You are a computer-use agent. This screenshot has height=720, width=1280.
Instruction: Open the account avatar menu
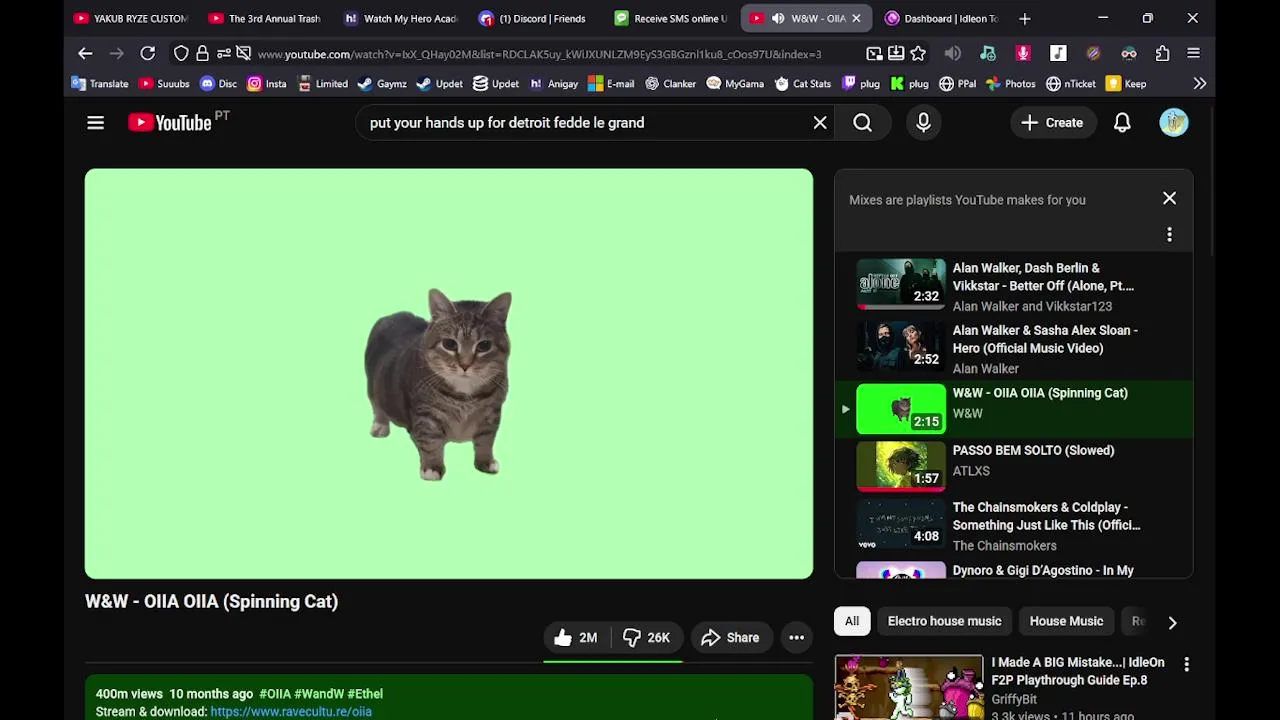click(x=1174, y=123)
